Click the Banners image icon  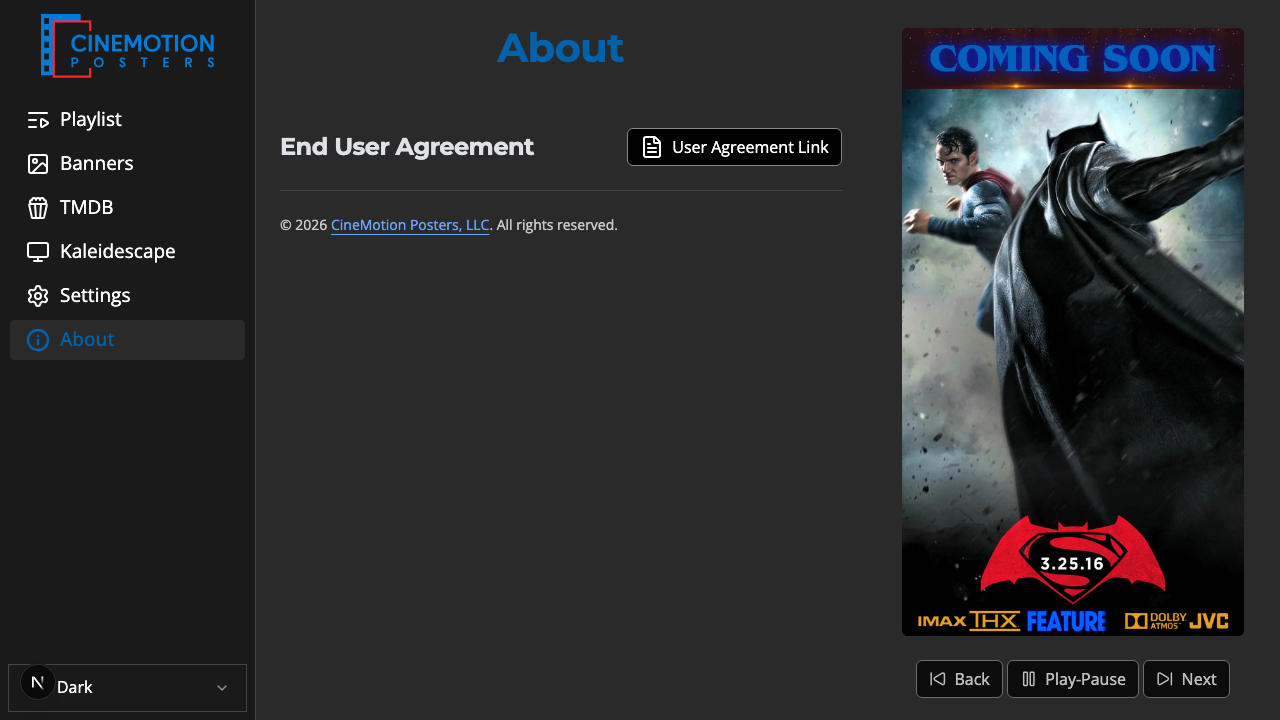click(x=38, y=164)
